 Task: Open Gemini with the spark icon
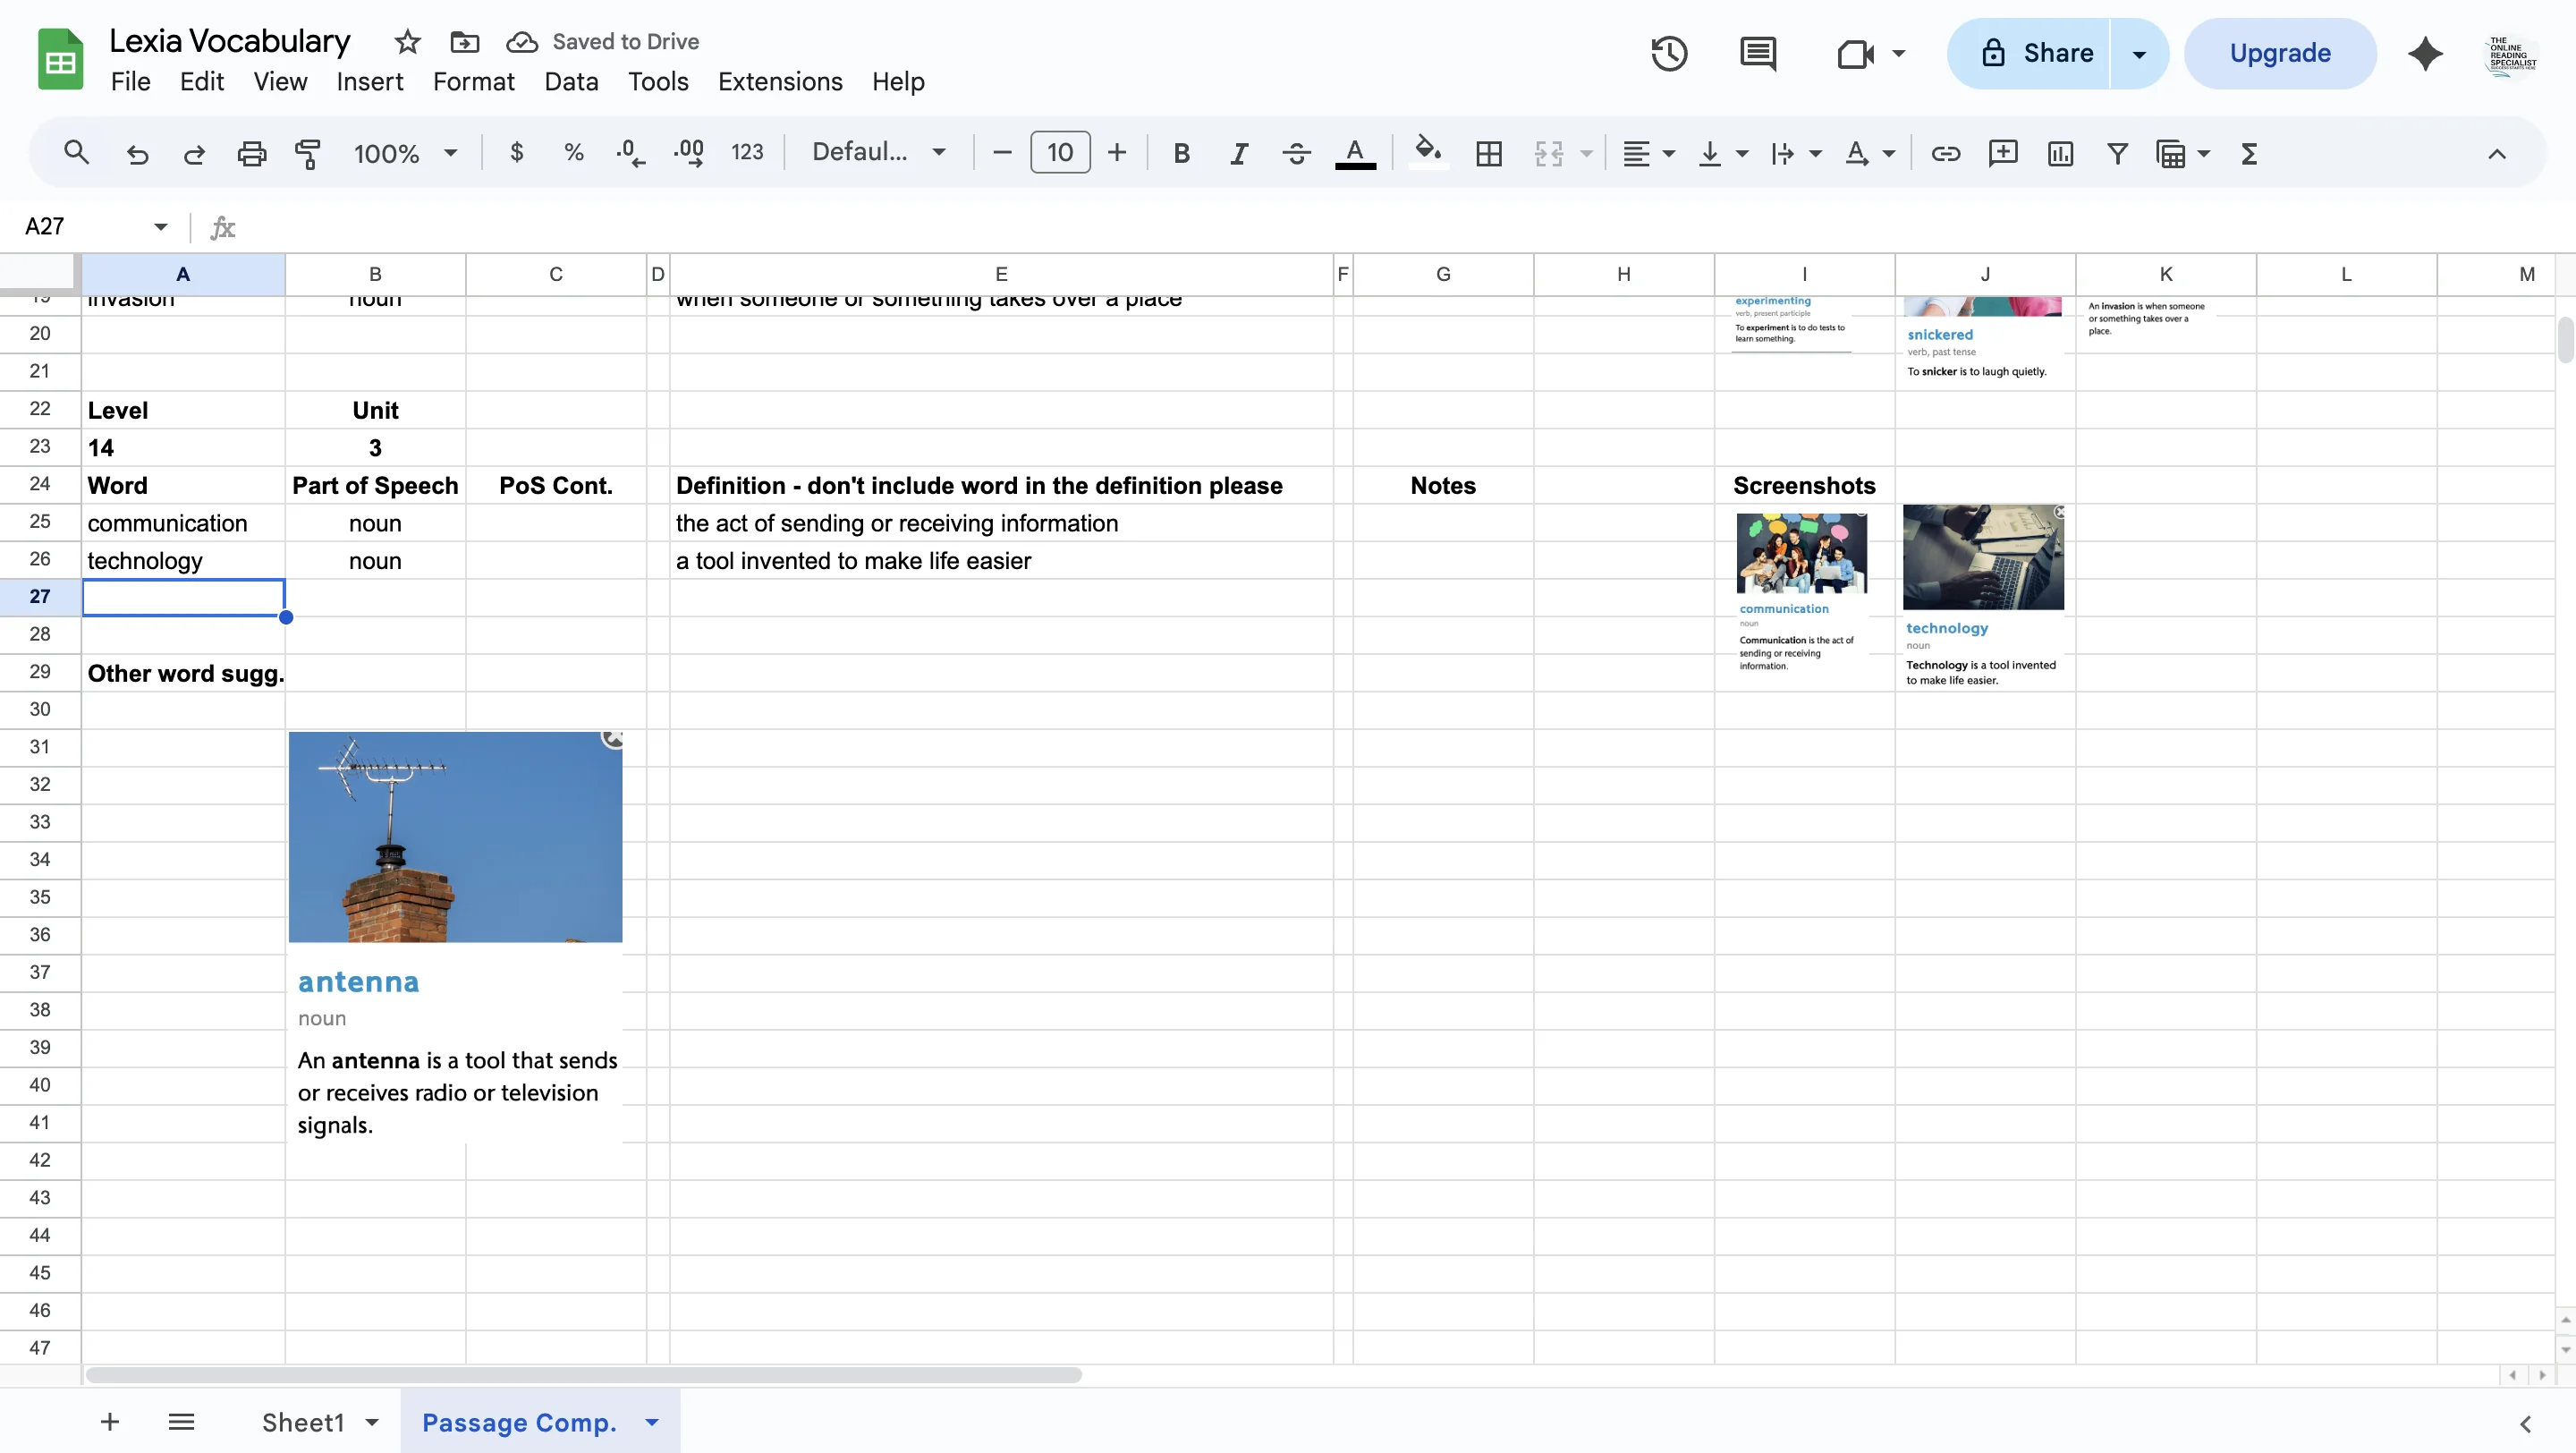point(2425,53)
